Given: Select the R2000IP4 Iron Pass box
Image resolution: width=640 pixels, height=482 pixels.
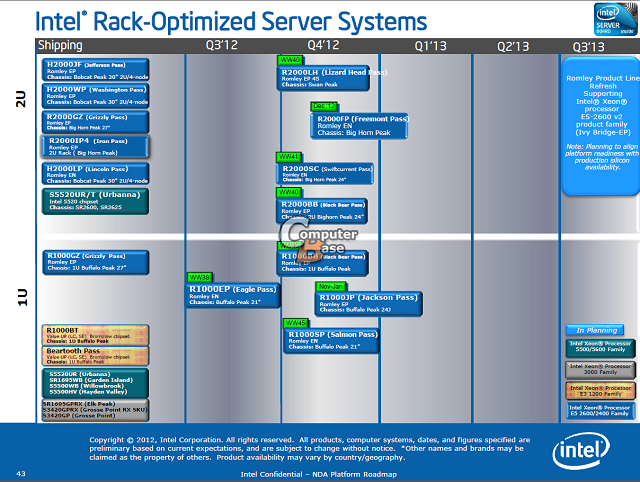Looking at the screenshot, I should [96, 147].
